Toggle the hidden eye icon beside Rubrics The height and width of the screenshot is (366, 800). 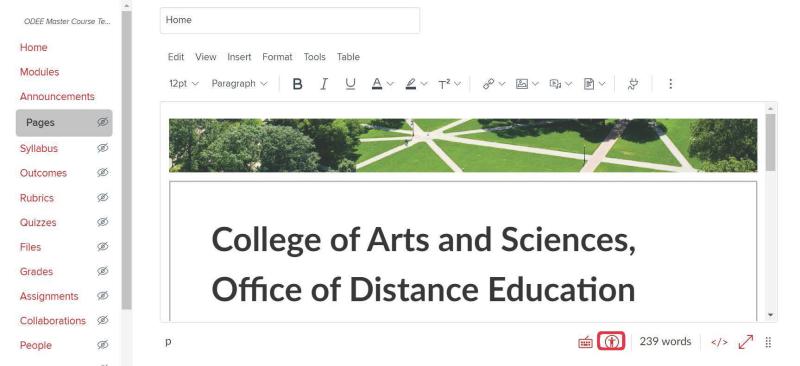click(x=103, y=198)
